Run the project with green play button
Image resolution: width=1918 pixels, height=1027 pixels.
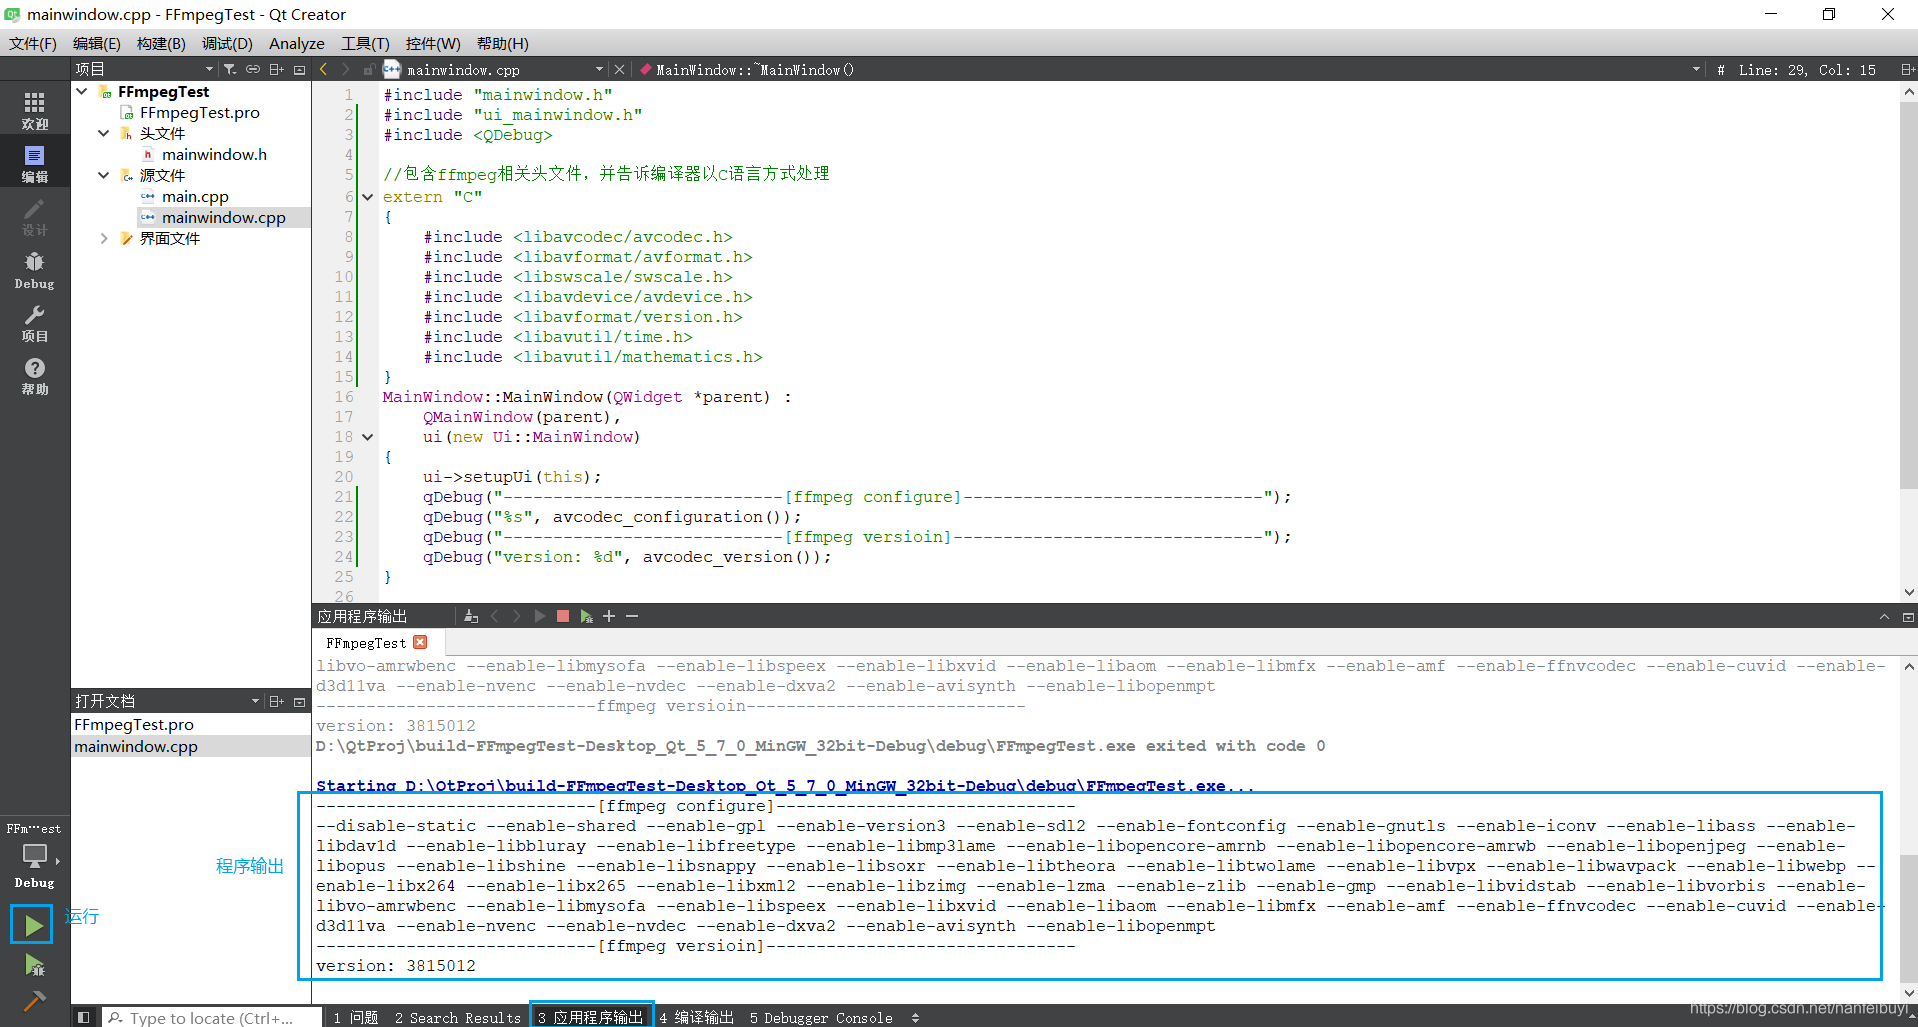(32, 924)
